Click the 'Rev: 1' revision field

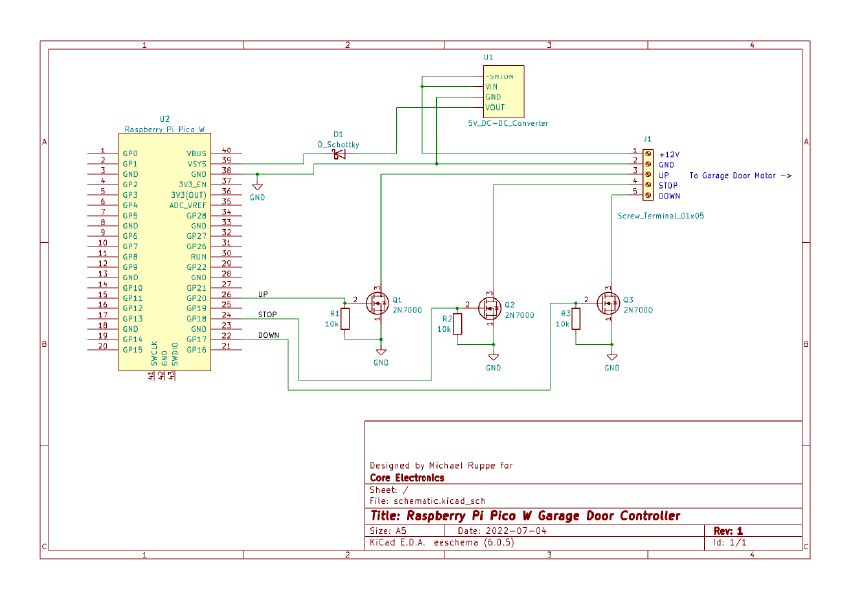click(x=728, y=531)
